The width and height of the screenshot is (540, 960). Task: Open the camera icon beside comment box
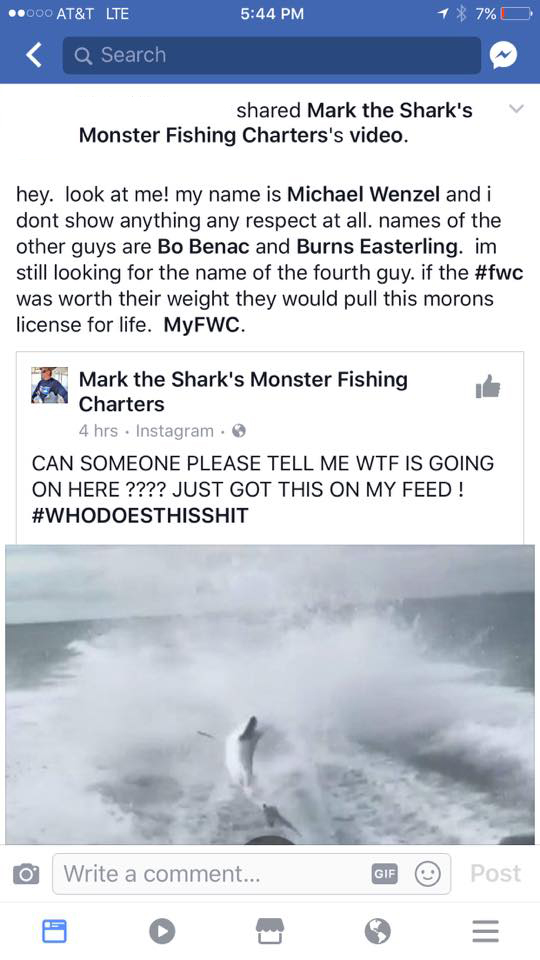[x=26, y=873]
